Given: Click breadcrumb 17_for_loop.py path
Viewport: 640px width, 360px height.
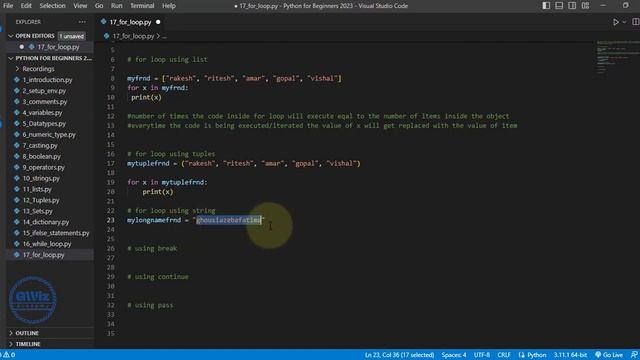Looking at the screenshot, I should pyautogui.click(x=133, y=36).
